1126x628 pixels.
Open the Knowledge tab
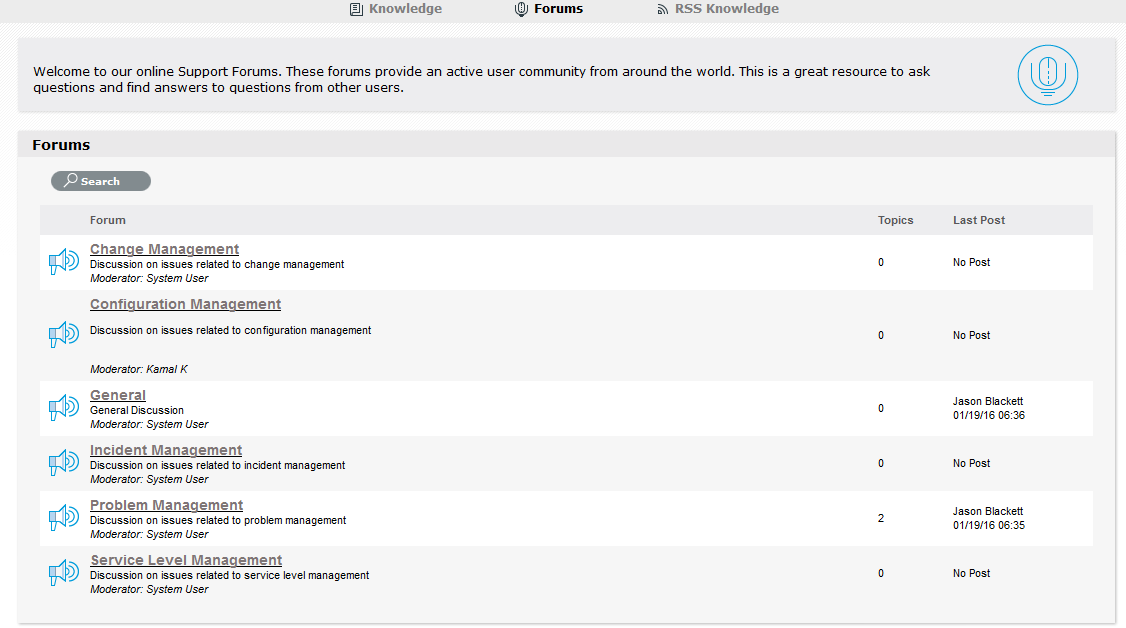(x=396, y=9)
